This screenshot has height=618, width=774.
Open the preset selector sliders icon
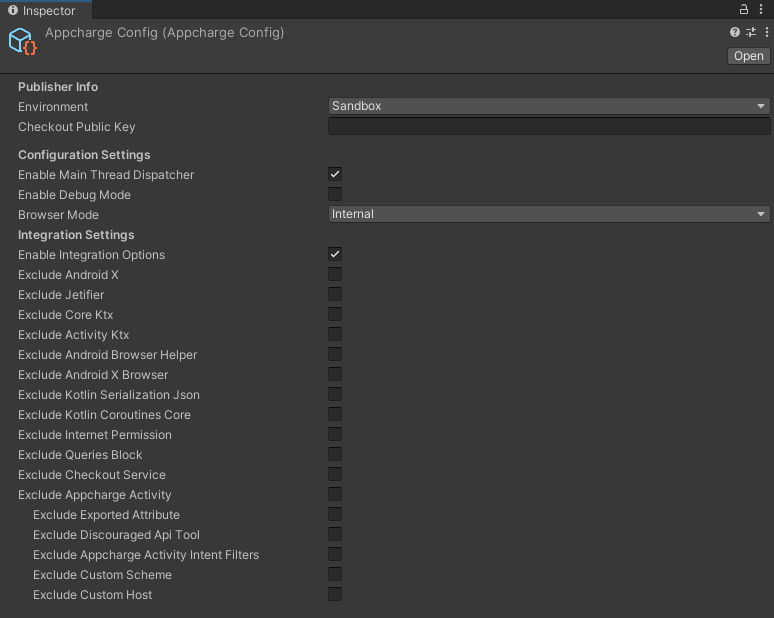751,32
